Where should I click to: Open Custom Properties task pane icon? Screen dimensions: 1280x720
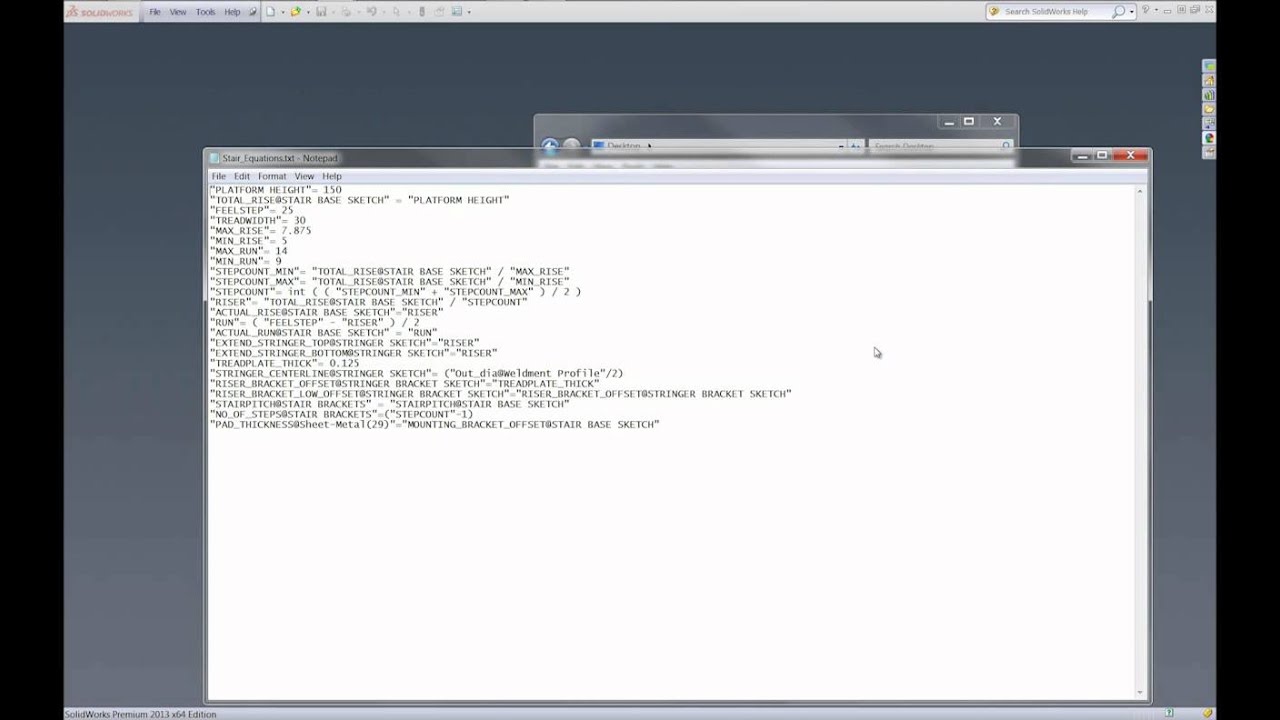tap(1209, 152)
